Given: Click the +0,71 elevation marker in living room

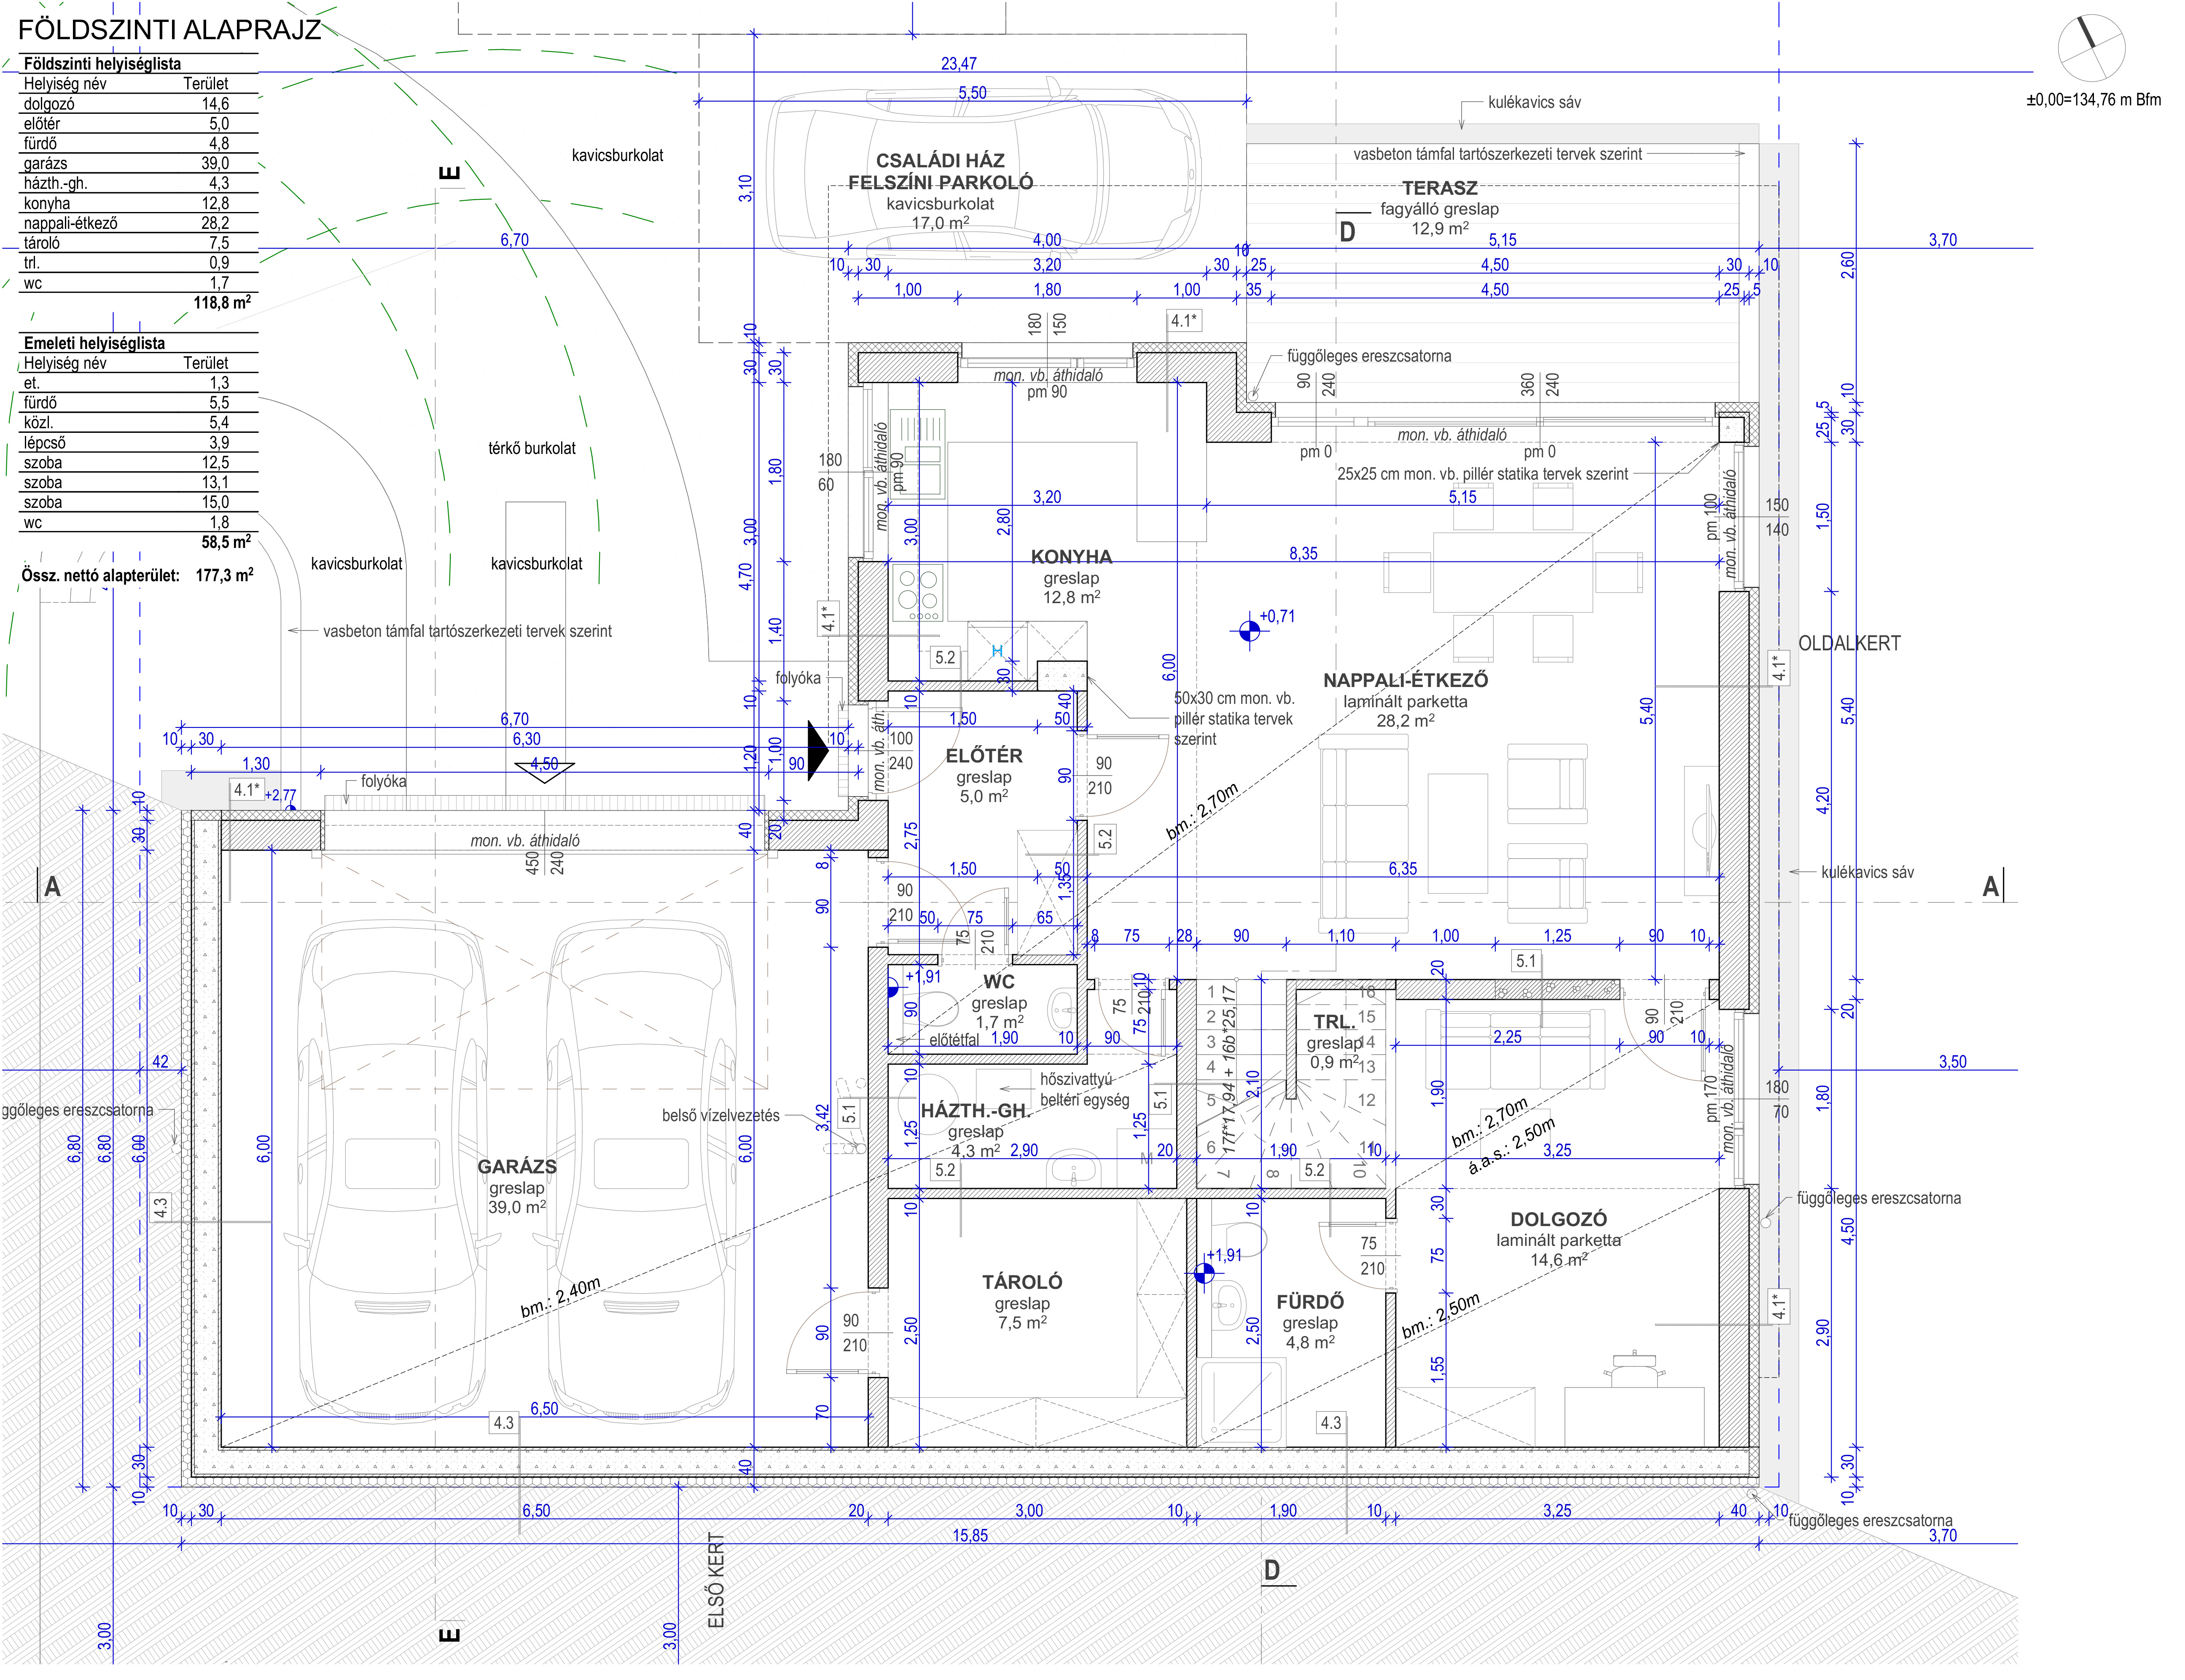Looking at the screenshot, I should pos(1250,631).
